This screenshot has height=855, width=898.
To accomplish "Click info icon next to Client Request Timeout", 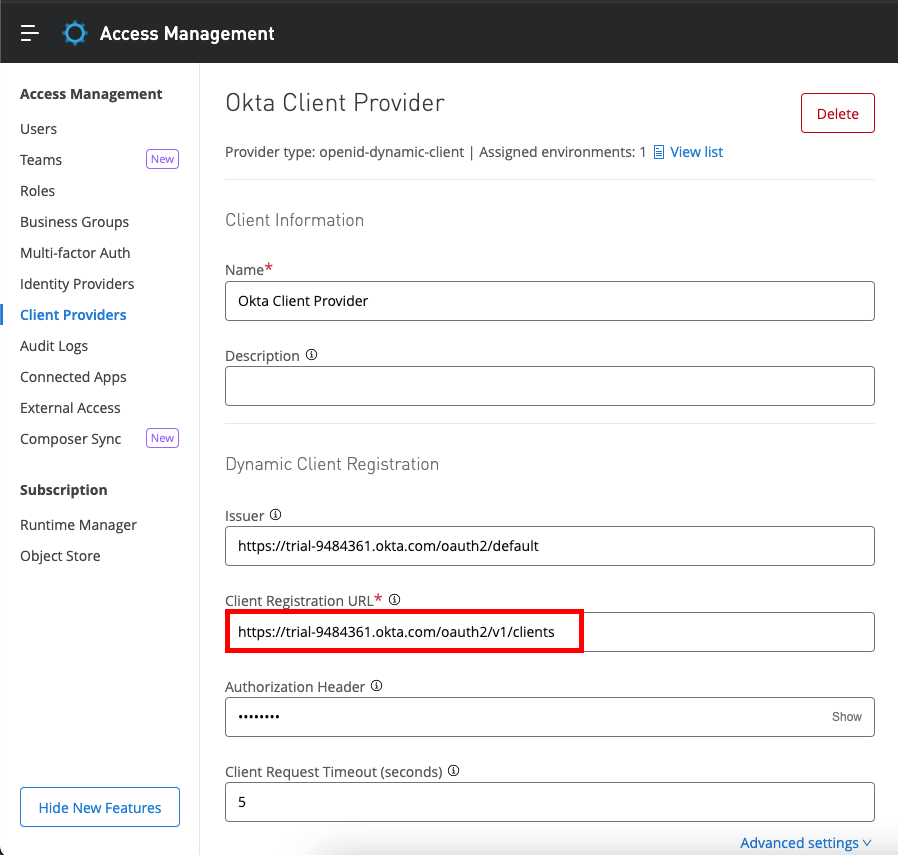I will [454, 771].
